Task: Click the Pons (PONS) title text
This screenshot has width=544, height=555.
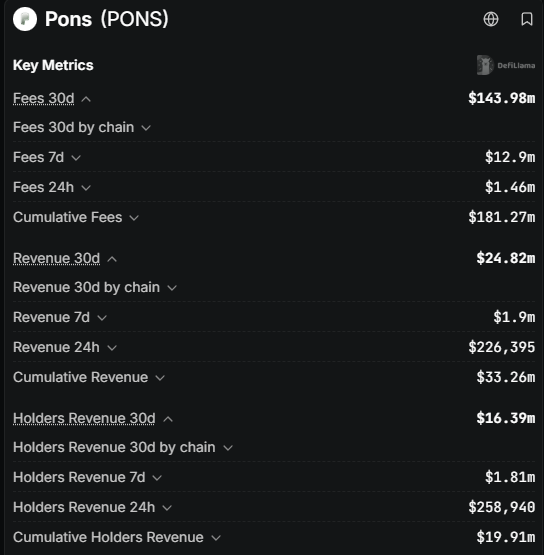Action: click(x=107, y=19)
